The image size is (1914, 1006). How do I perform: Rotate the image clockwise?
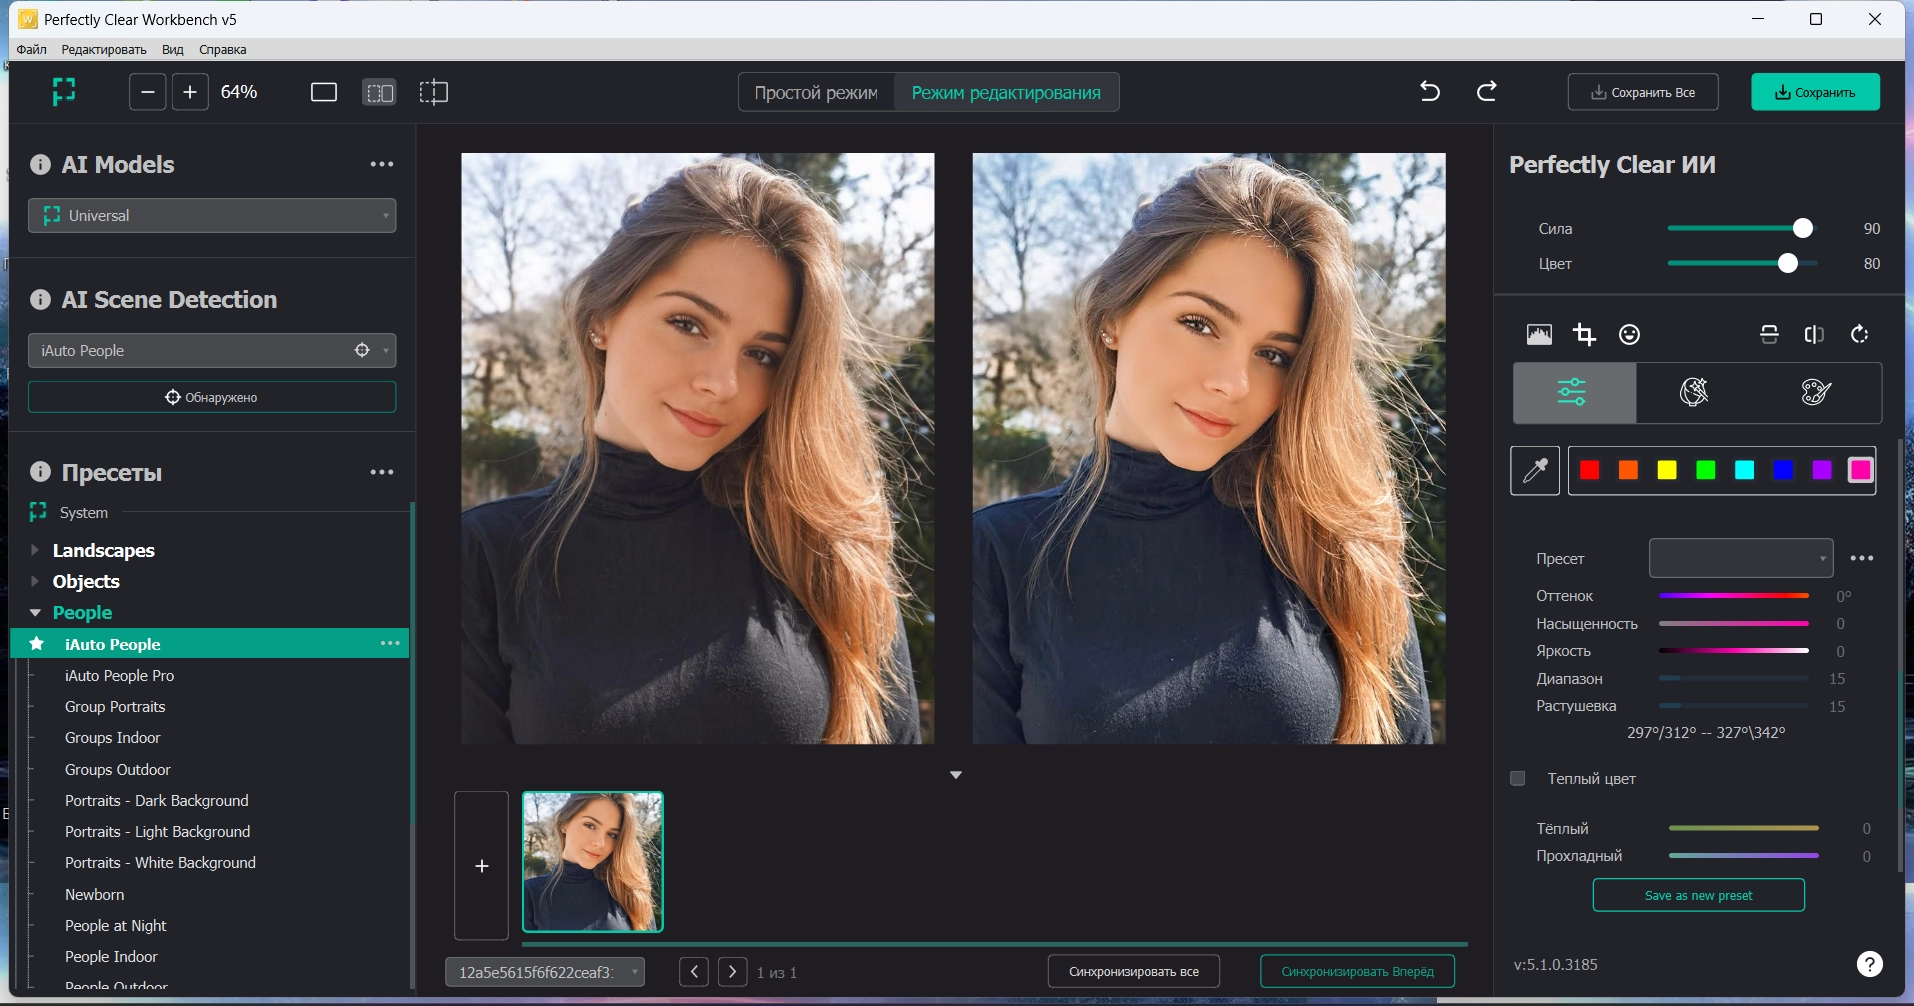(x=1860, y=334)
